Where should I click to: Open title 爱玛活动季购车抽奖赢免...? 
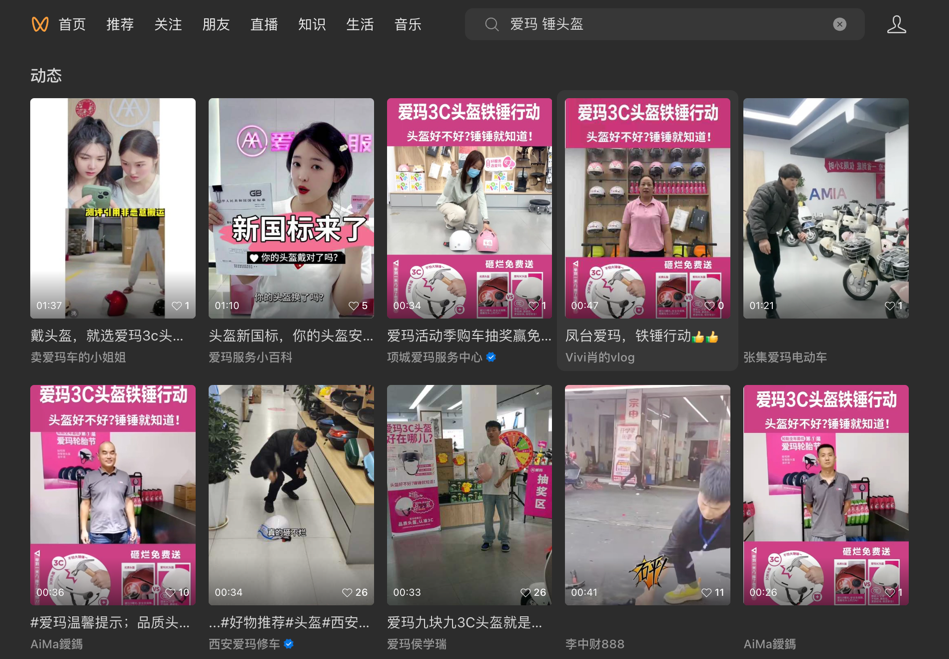tap(470, 336)
